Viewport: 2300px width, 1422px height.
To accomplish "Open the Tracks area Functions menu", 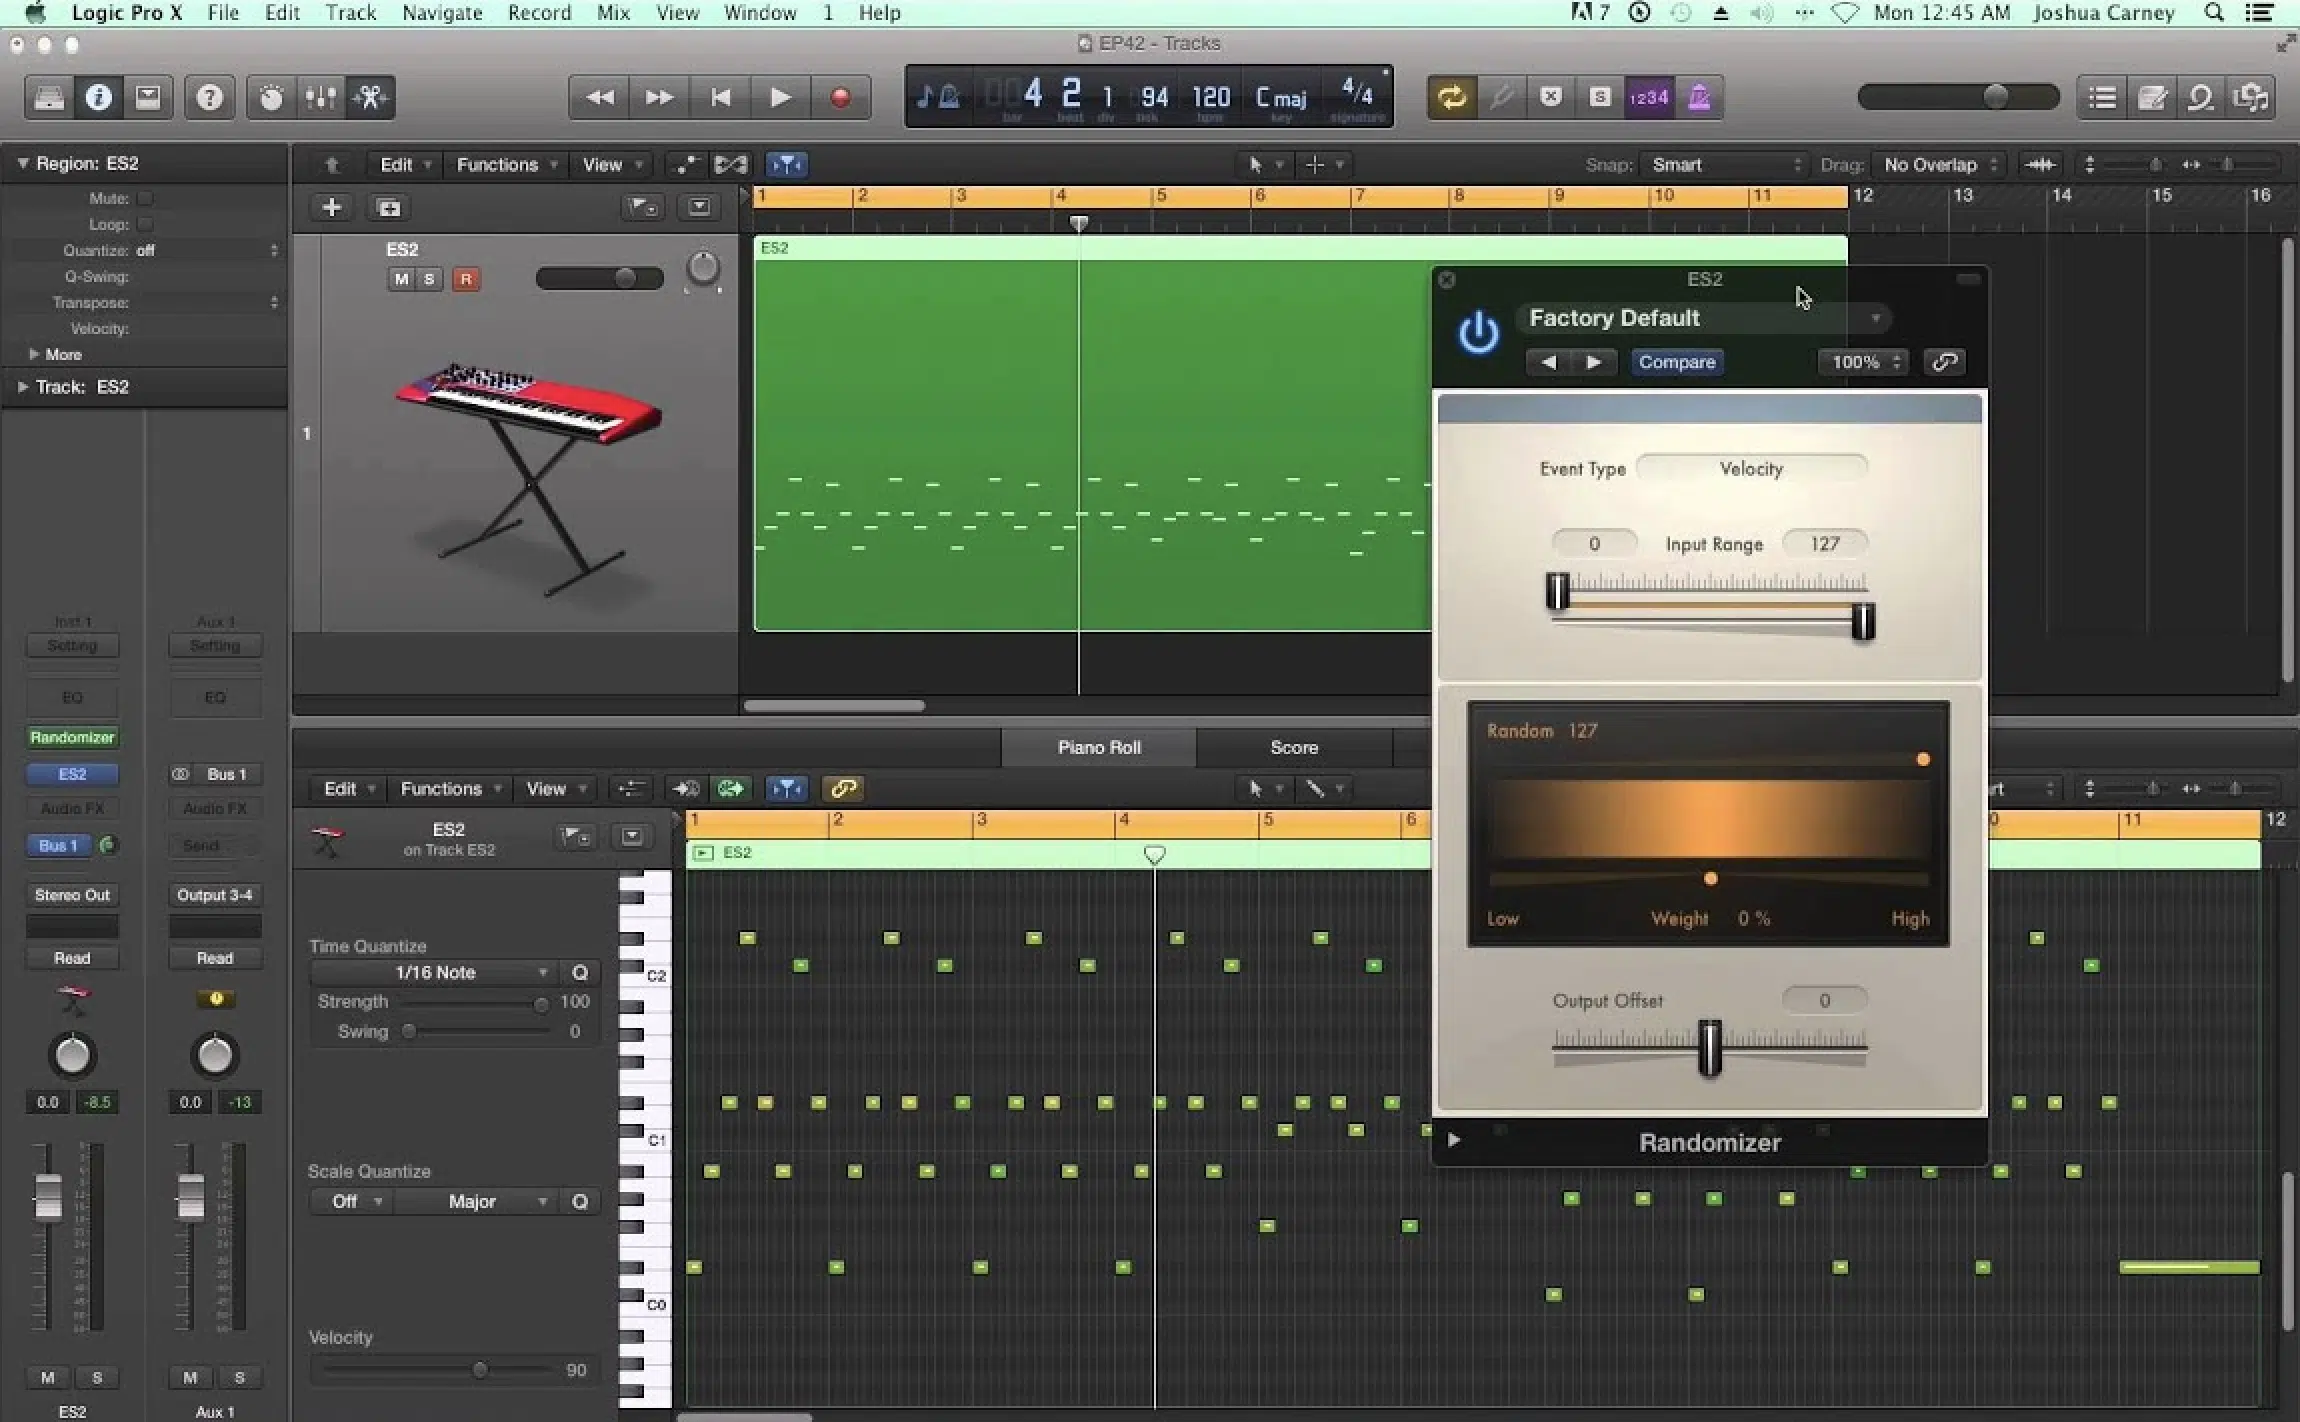I will tap(506, 164).
